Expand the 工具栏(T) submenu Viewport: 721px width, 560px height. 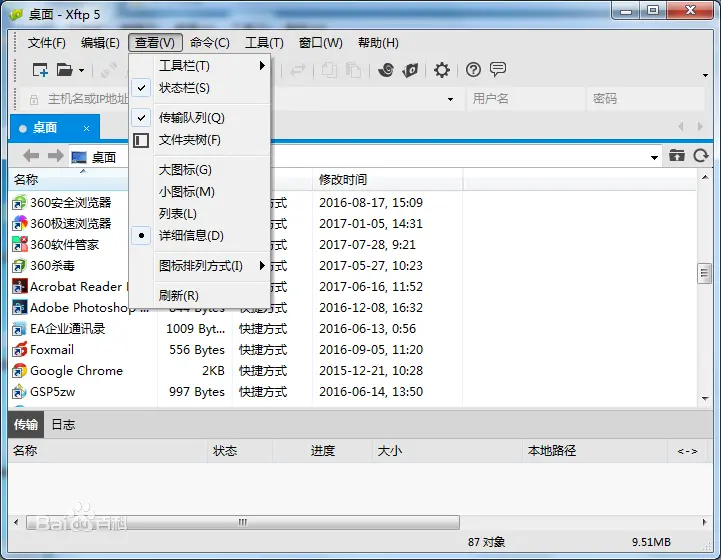200,66
